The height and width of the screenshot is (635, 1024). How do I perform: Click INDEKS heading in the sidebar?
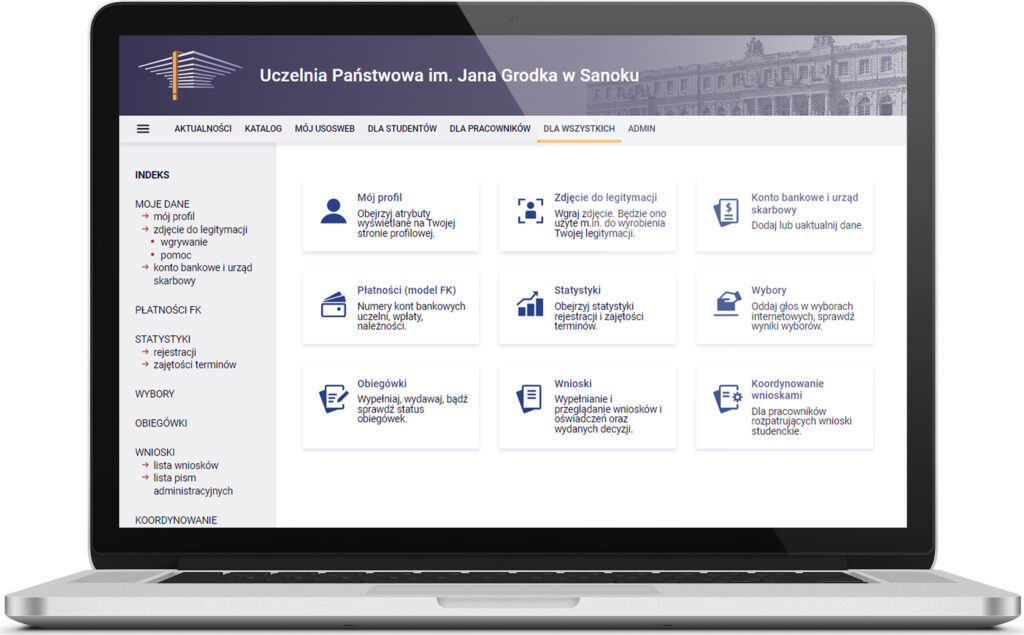(152, 175)
